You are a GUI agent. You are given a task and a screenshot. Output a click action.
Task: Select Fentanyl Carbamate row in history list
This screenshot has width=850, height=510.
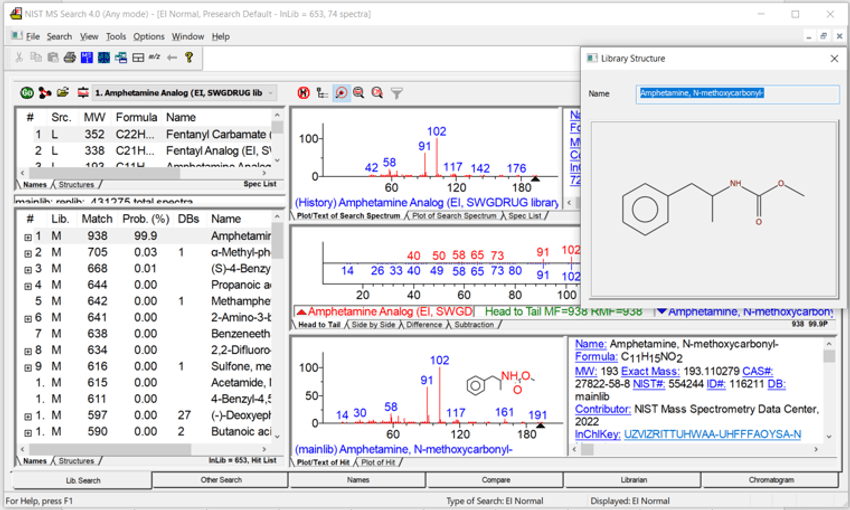pos(144,134)
